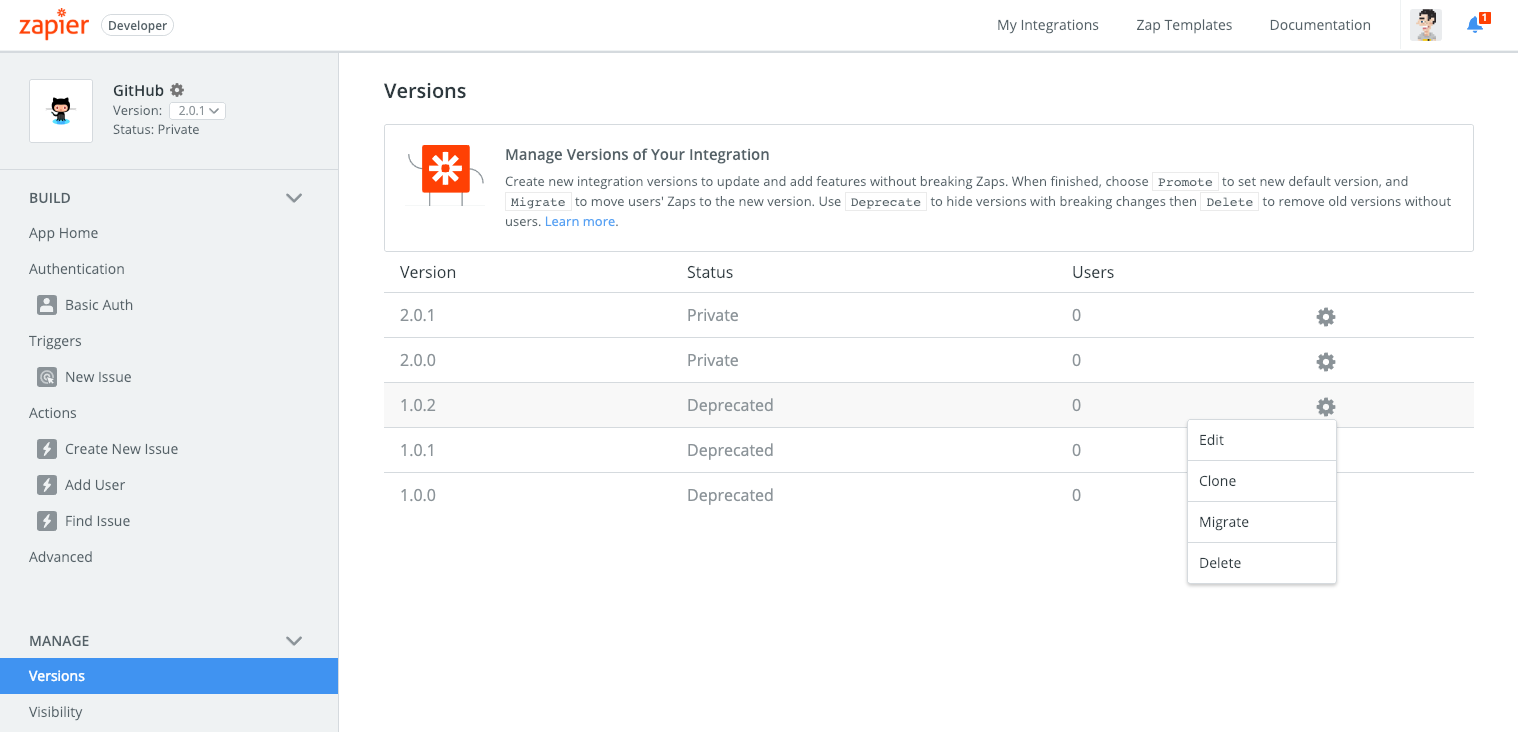Click the Status: Private label
This screenshot has width=1518, height=732.
pos(156,130)
